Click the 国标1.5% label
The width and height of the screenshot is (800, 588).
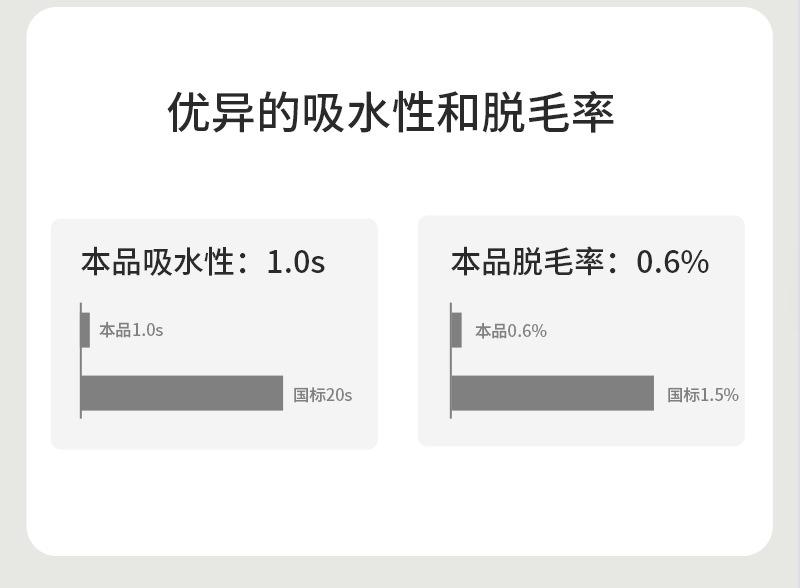(702, 395)
